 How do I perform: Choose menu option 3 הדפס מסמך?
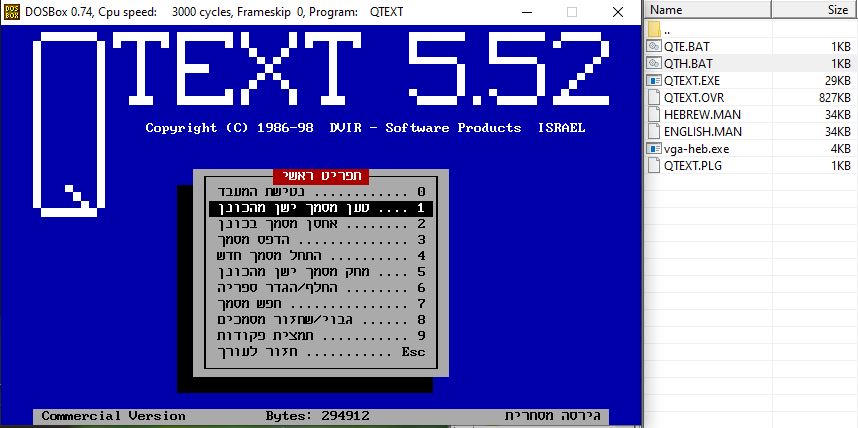pos(321,240)
